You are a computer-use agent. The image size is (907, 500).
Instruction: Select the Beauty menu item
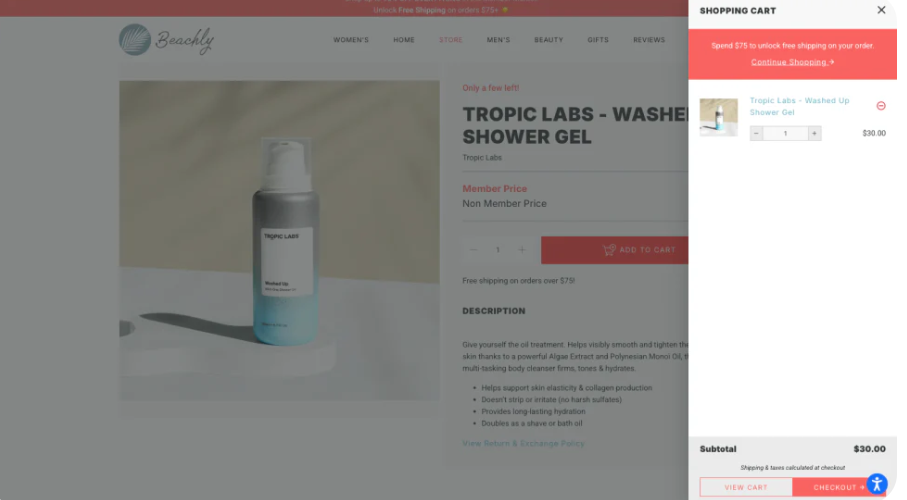coord(548,40)
